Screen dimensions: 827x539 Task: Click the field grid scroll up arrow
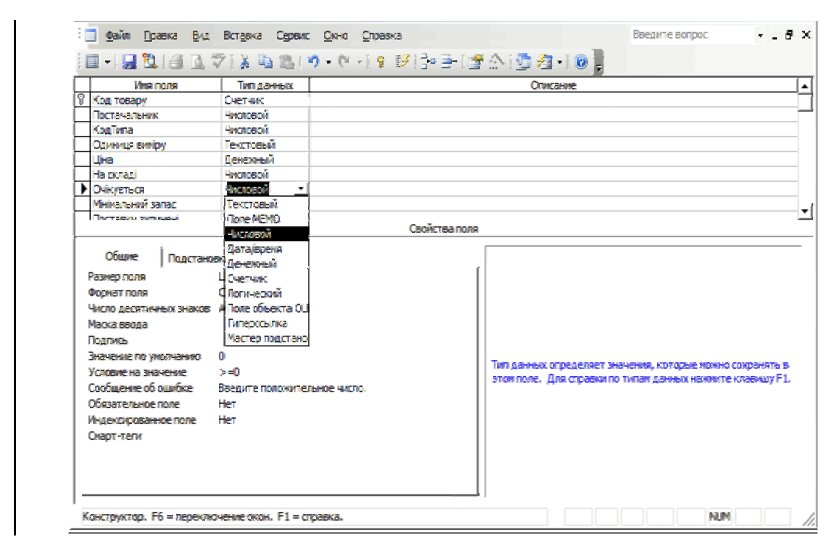[805, 85]
